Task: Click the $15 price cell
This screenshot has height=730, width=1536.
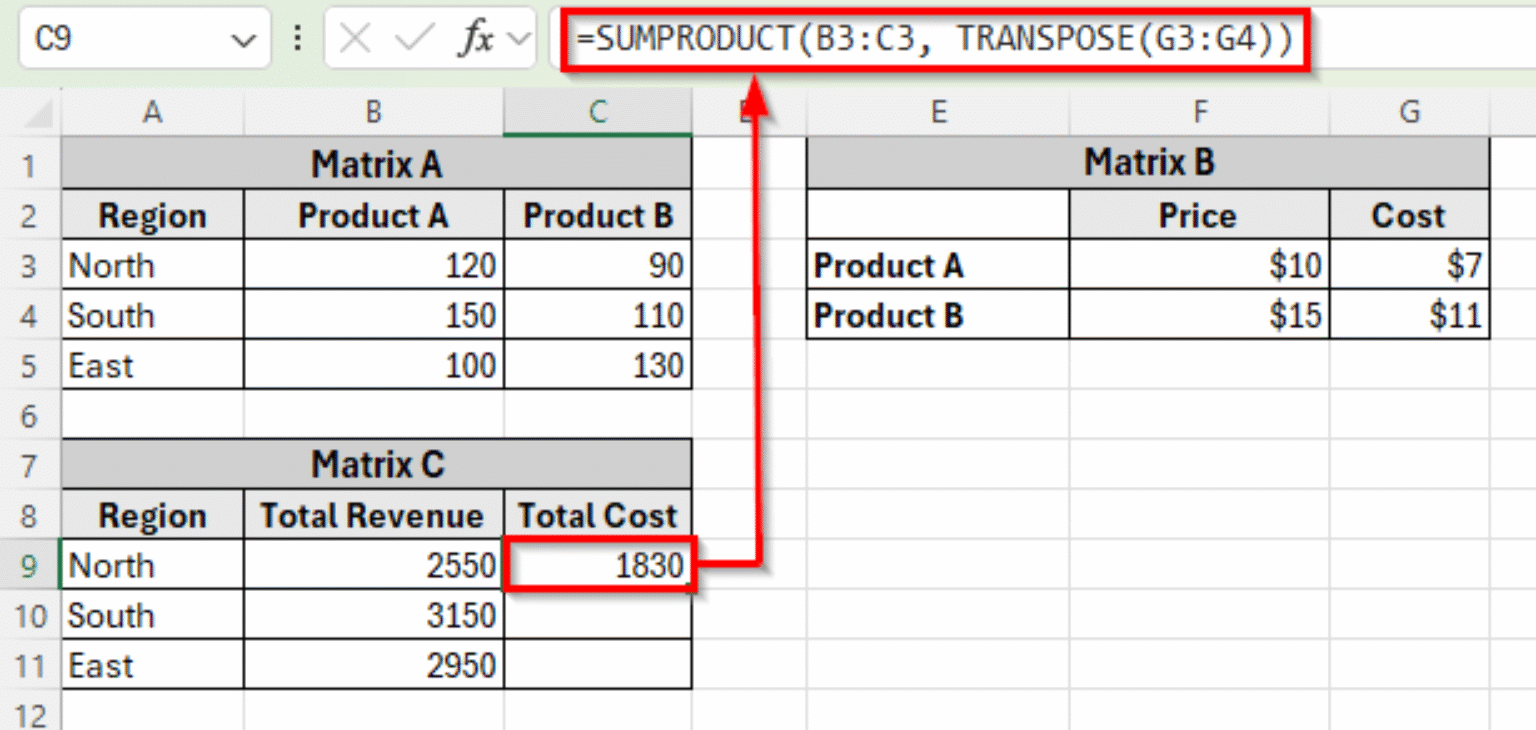Action: pyautogui.click(x=1199, y=314)
